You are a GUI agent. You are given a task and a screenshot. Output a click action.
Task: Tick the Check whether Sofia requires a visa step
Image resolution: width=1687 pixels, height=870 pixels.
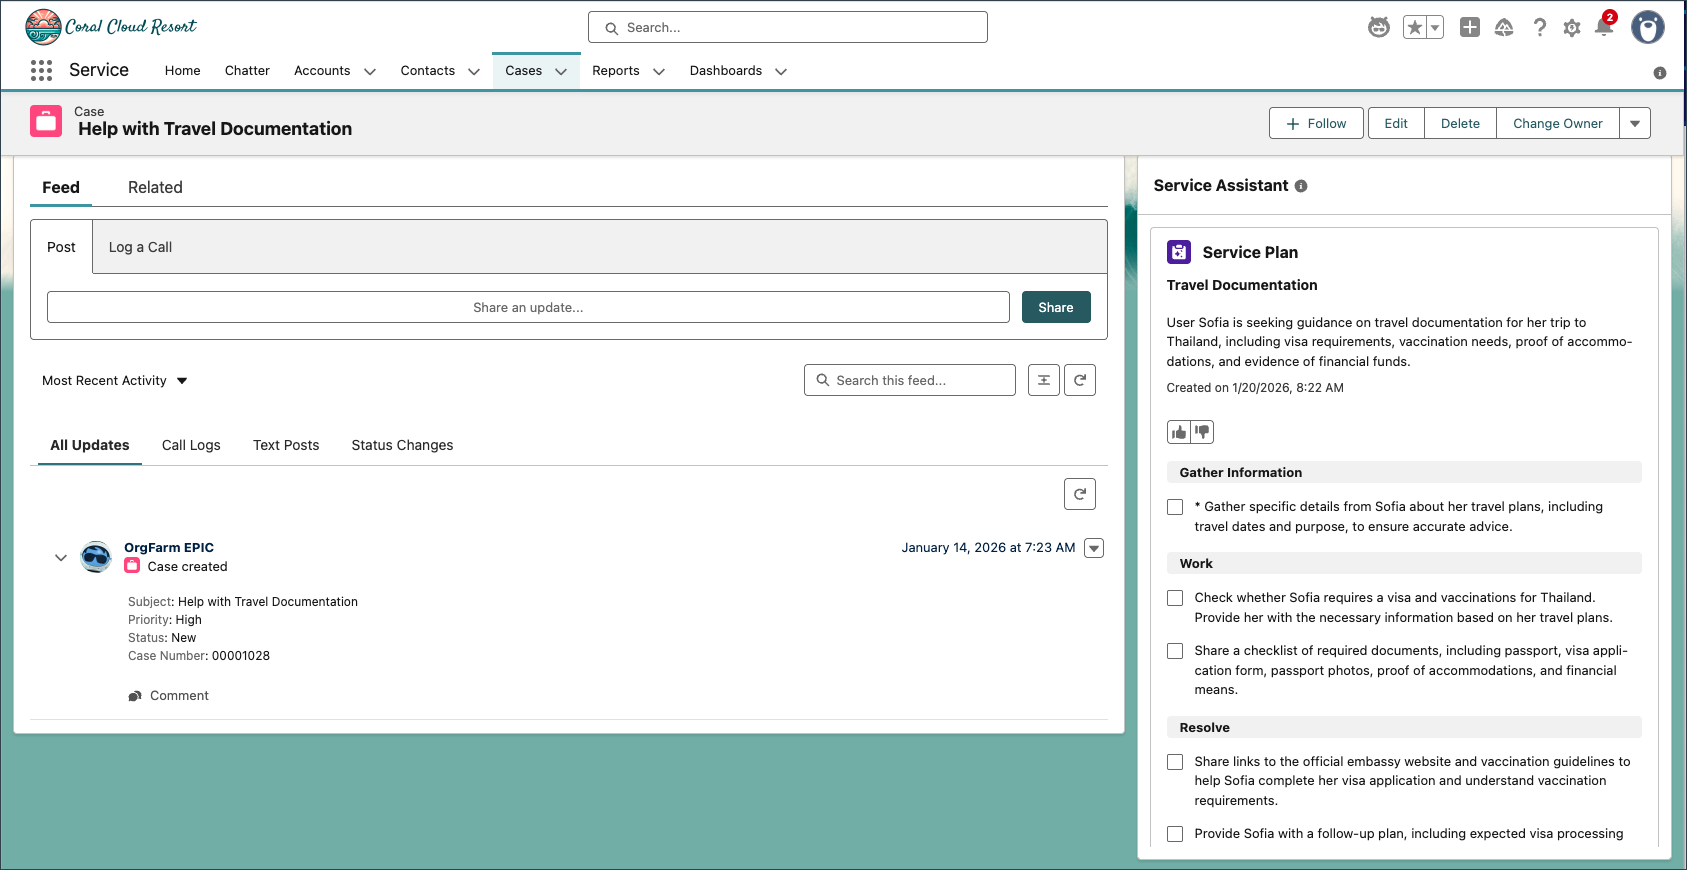tap(1175, 598)
